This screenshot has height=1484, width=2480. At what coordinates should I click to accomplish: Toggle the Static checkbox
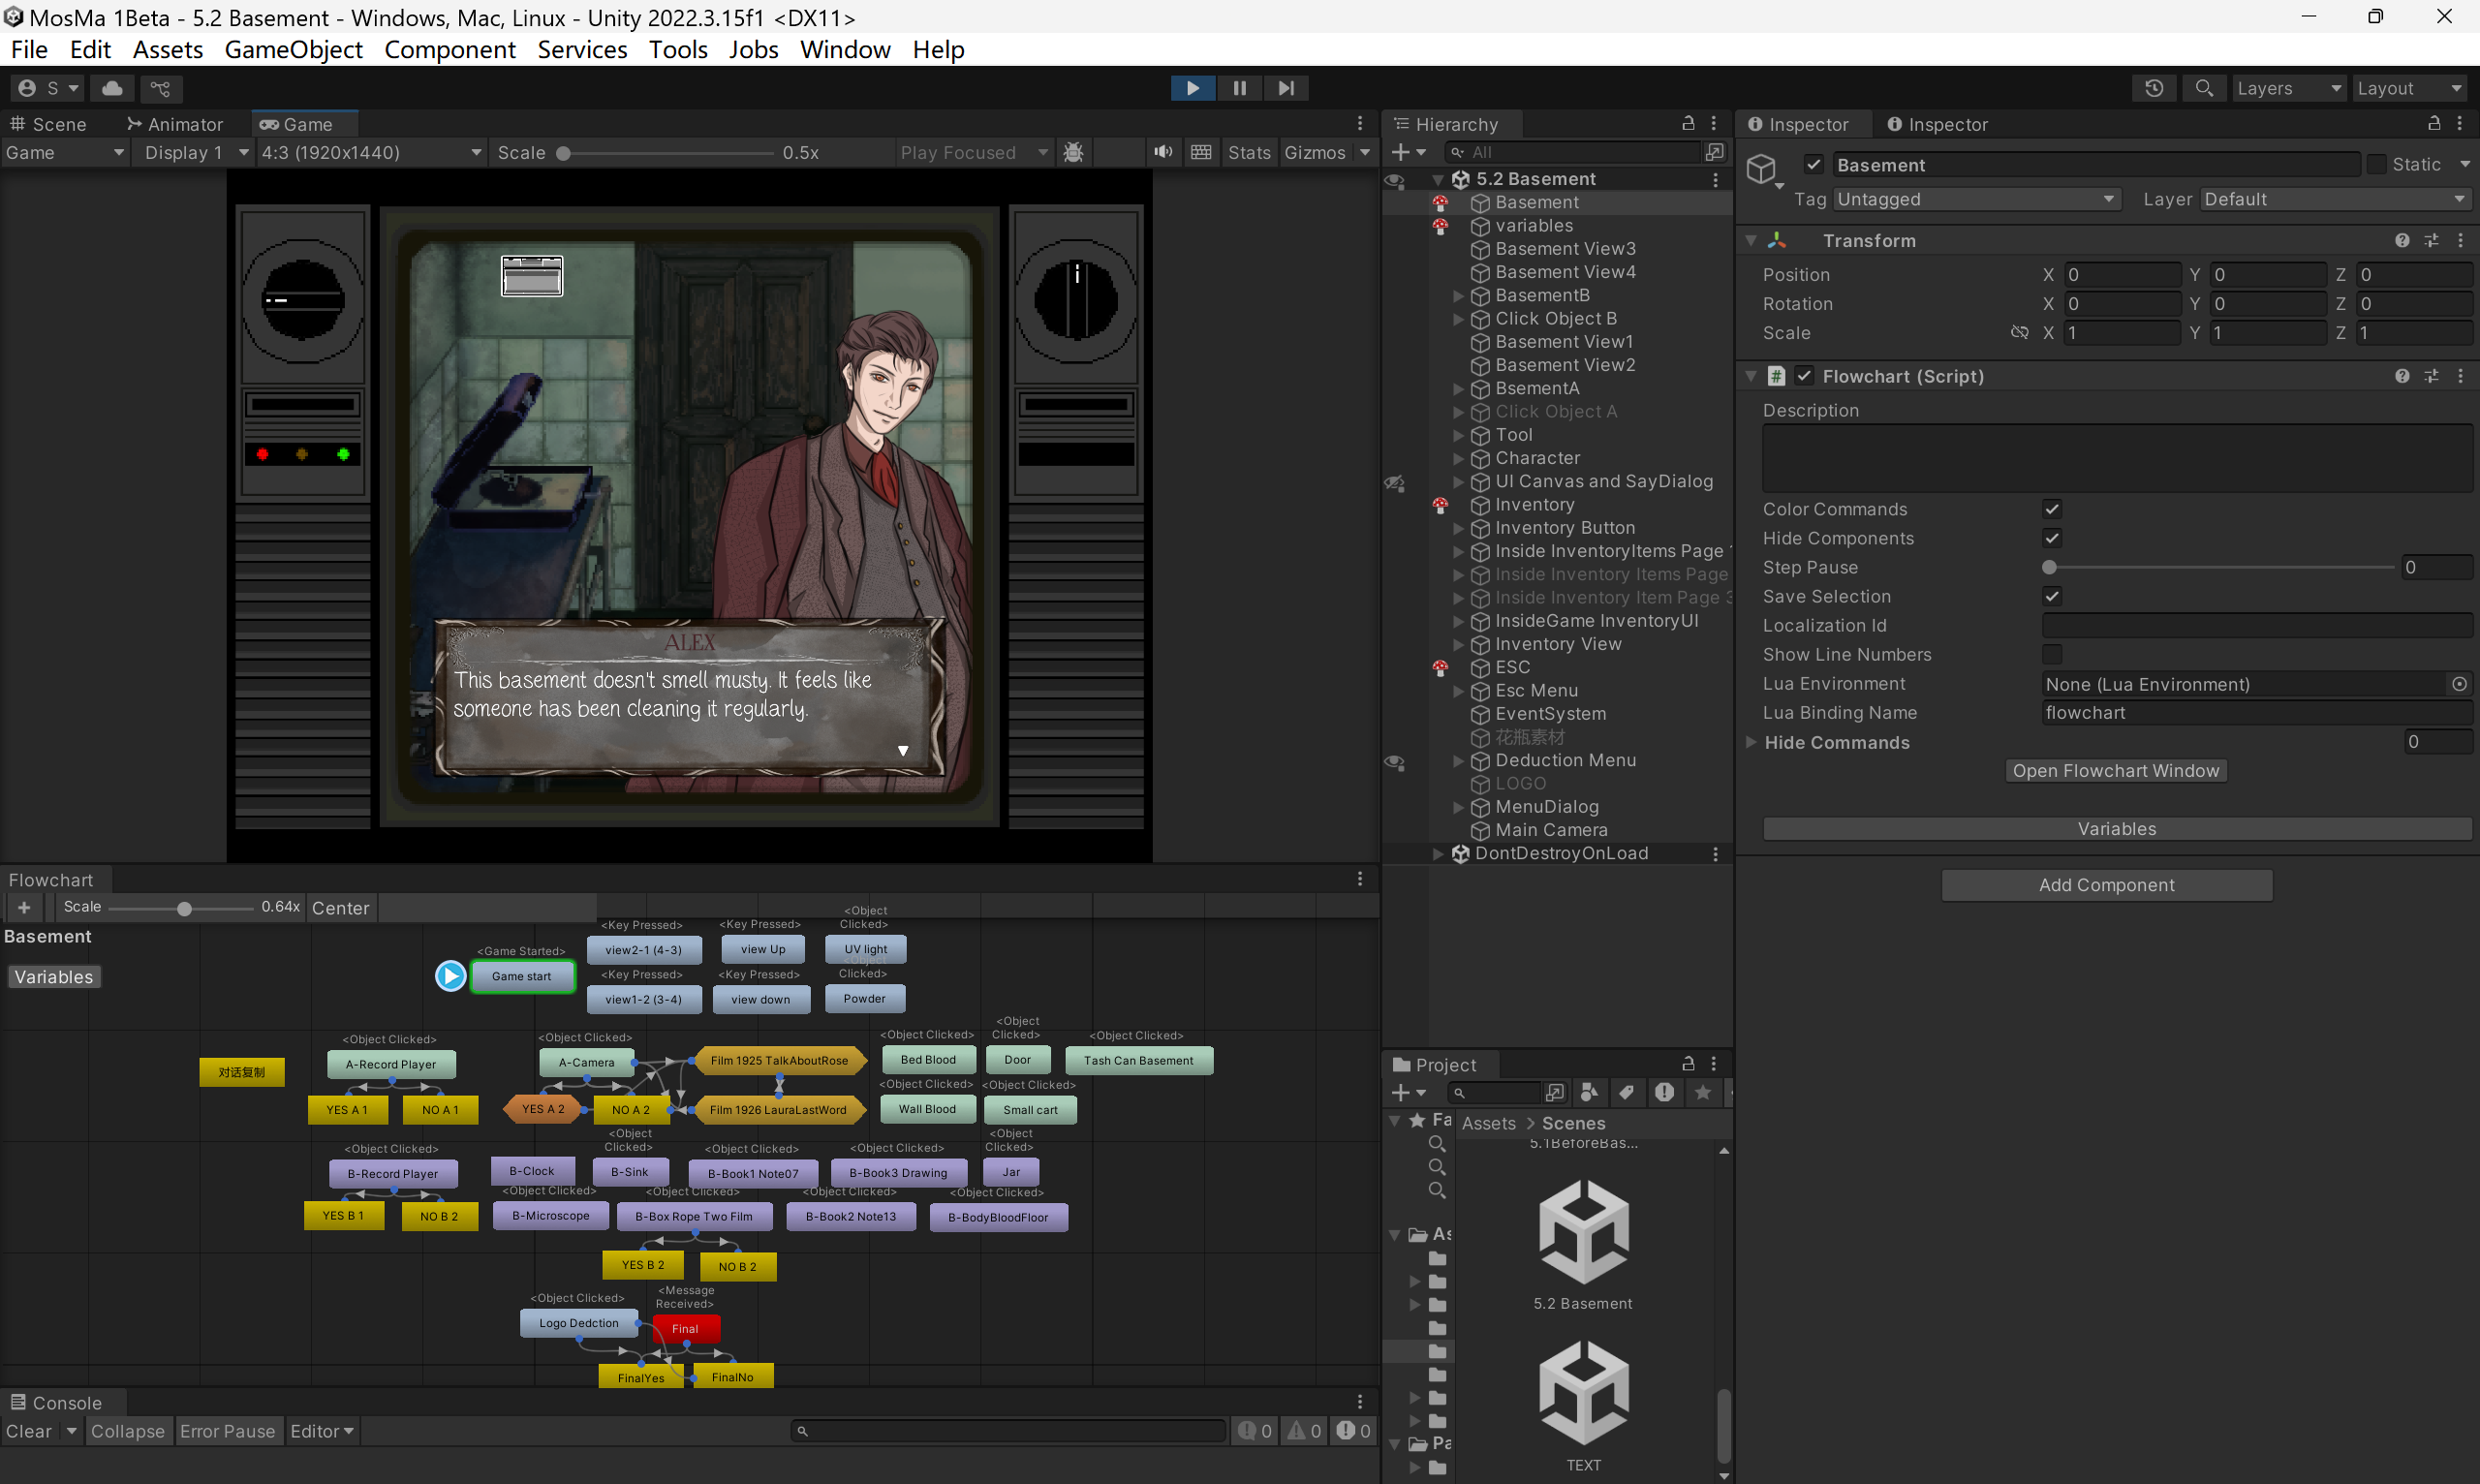[x=2376, y=165]
